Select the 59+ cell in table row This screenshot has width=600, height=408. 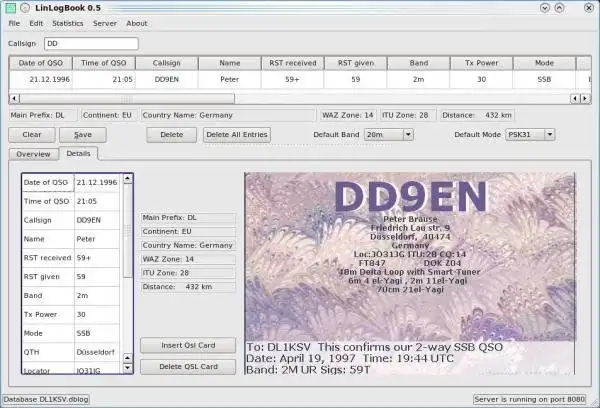293,80
